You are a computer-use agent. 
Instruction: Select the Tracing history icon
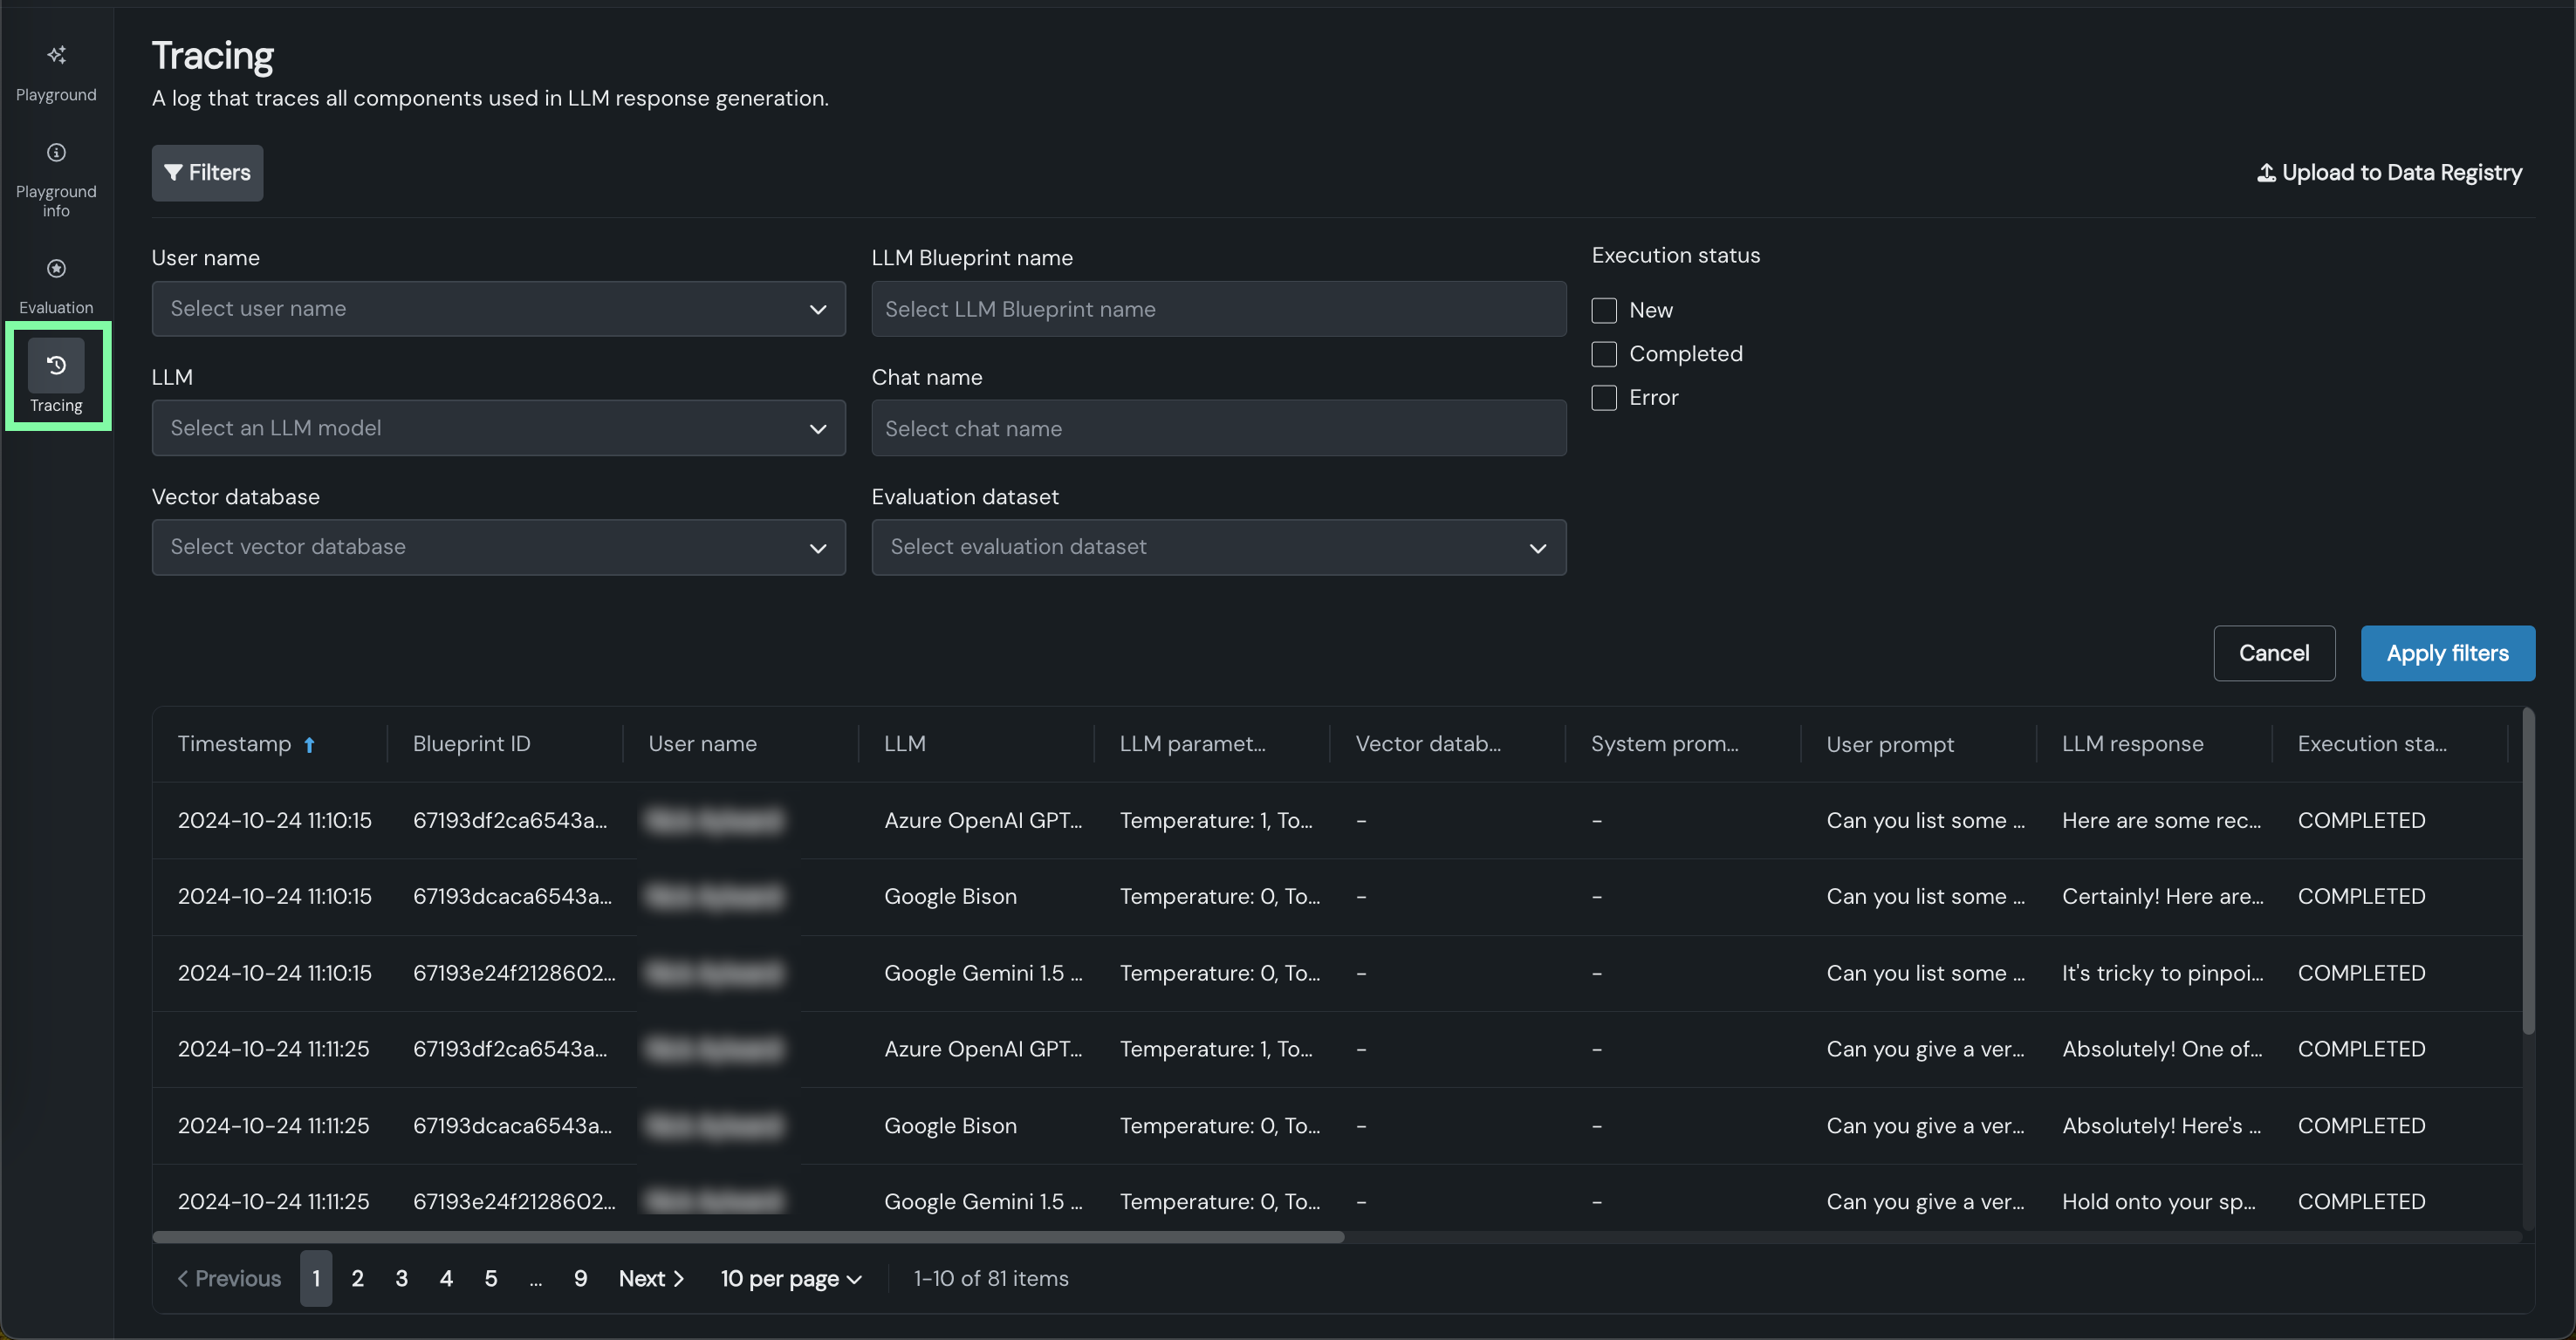pos(56,366)
